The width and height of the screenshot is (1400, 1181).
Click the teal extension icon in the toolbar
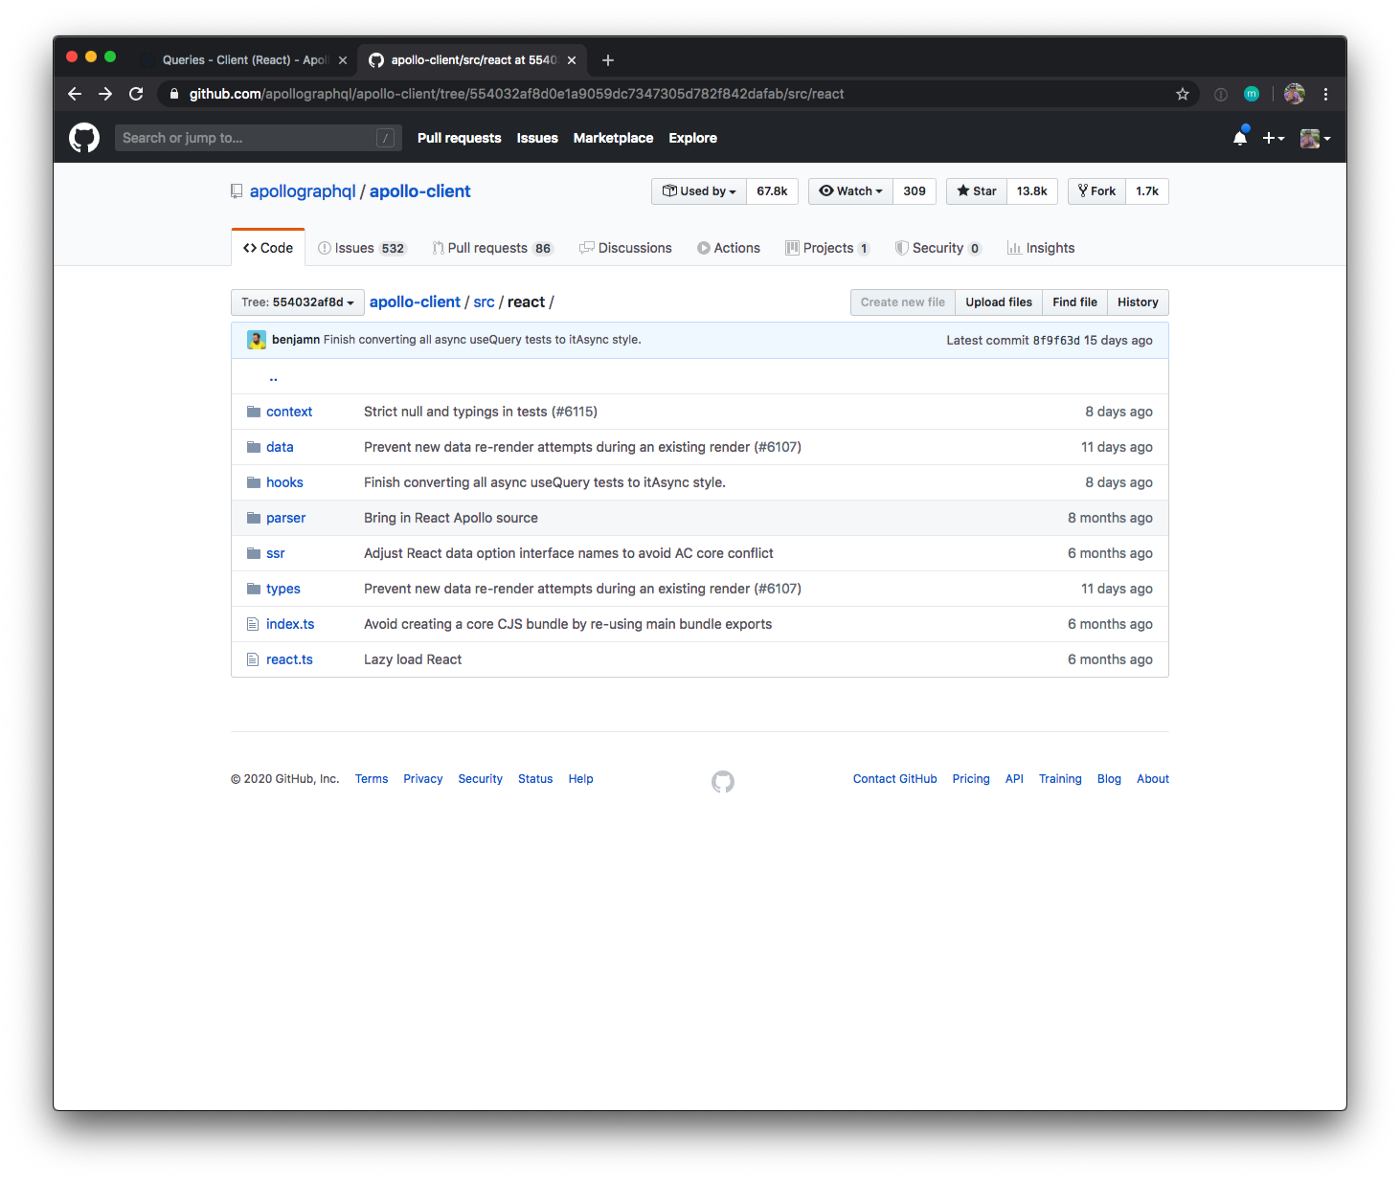click(1251, 94)
